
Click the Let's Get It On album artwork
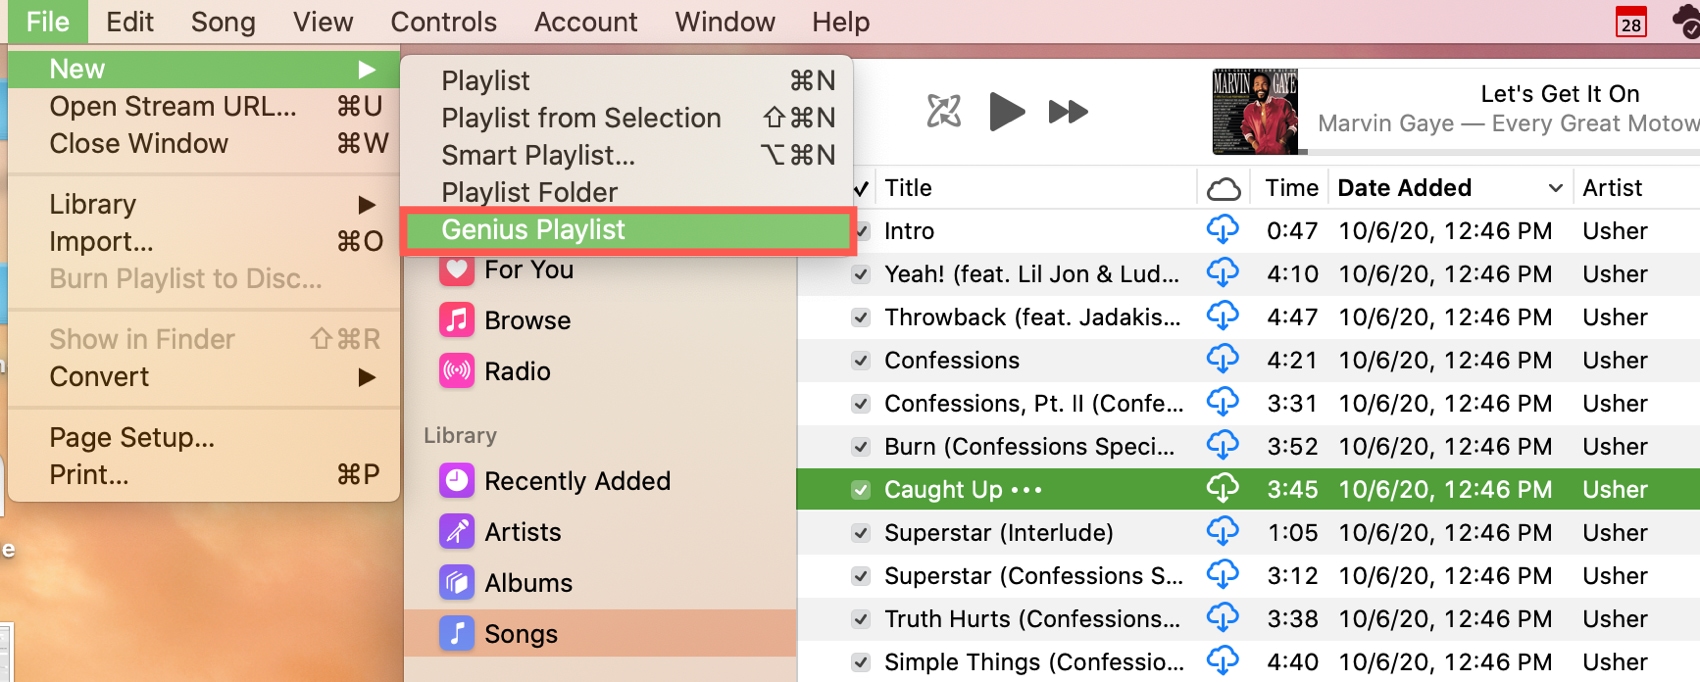(1255, 111)
